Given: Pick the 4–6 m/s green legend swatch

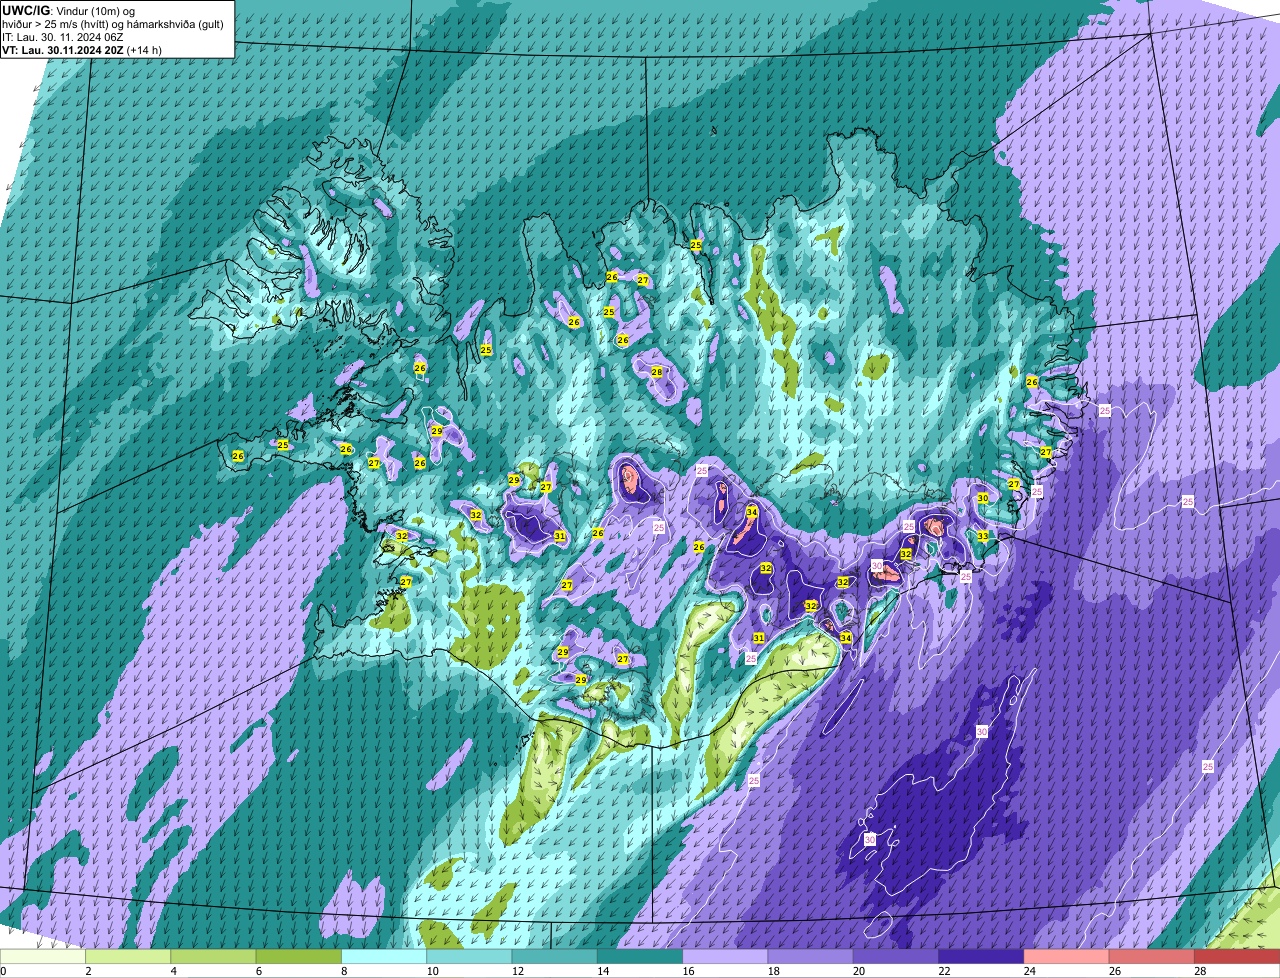Looking at the screenshot, I should click(x=213, y=956).
